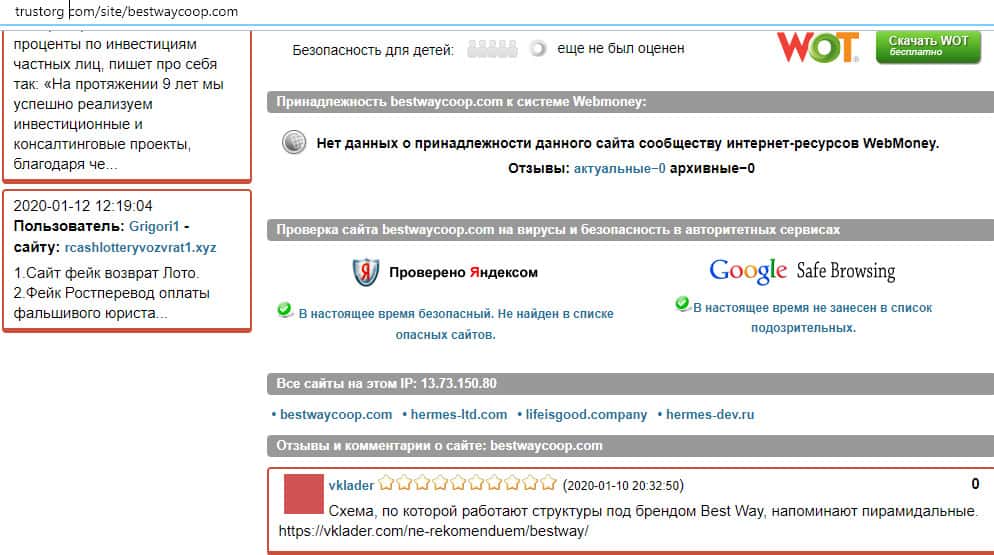Click the child safety rating bars
Image resolution: width=994 pixels, height=555 pixels.
tap(492, 49)
